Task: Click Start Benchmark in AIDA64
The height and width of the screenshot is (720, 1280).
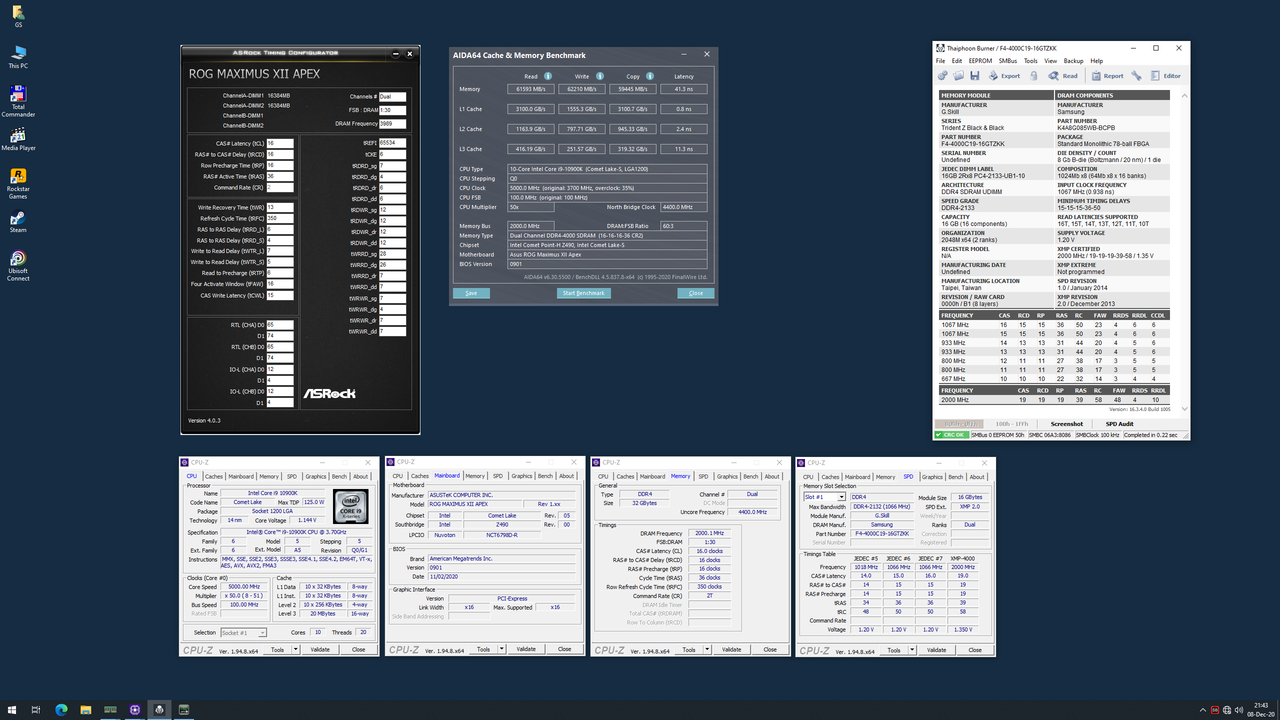Action: coord(583,293)
